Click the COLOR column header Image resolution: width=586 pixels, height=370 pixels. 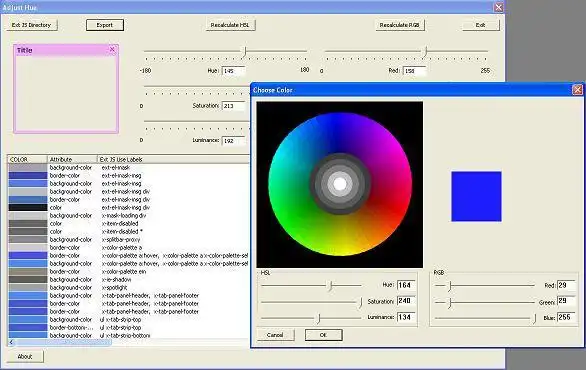(27, 160)
